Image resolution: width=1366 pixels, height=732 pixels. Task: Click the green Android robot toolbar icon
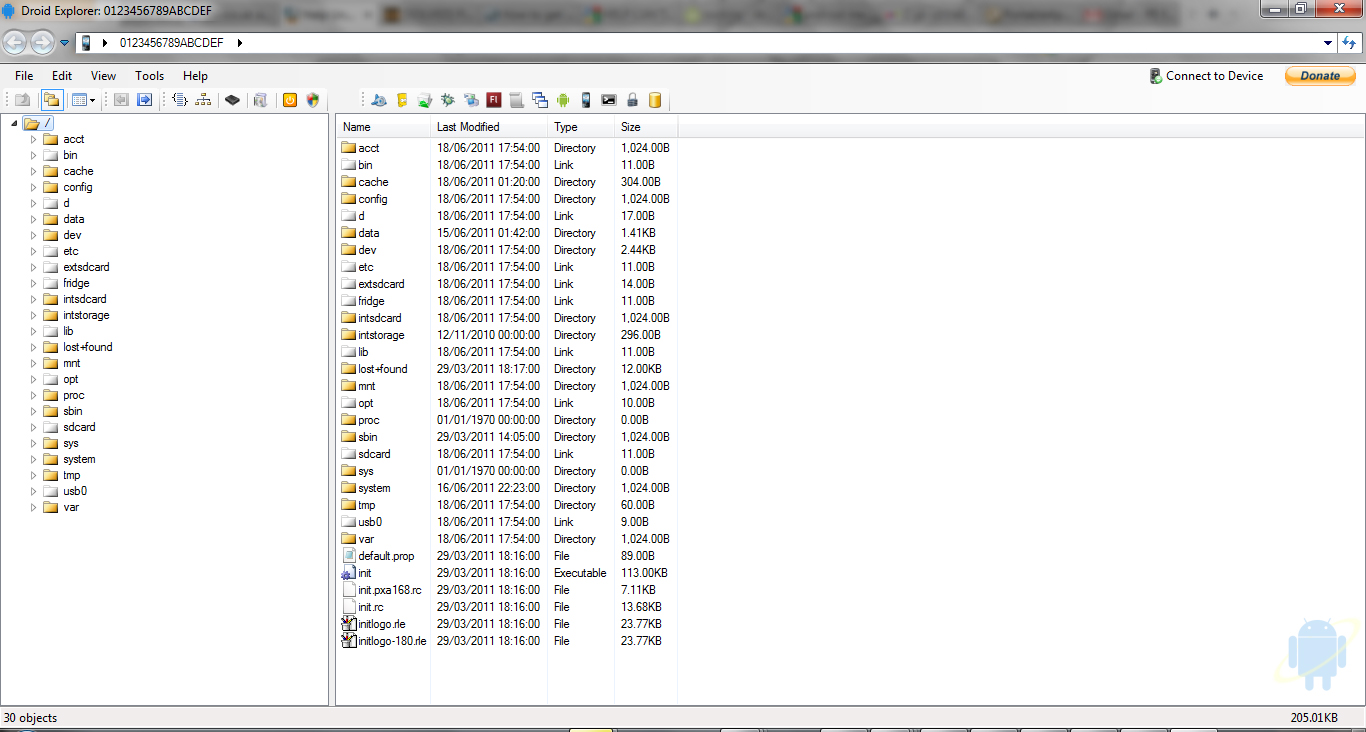(563, 100)
